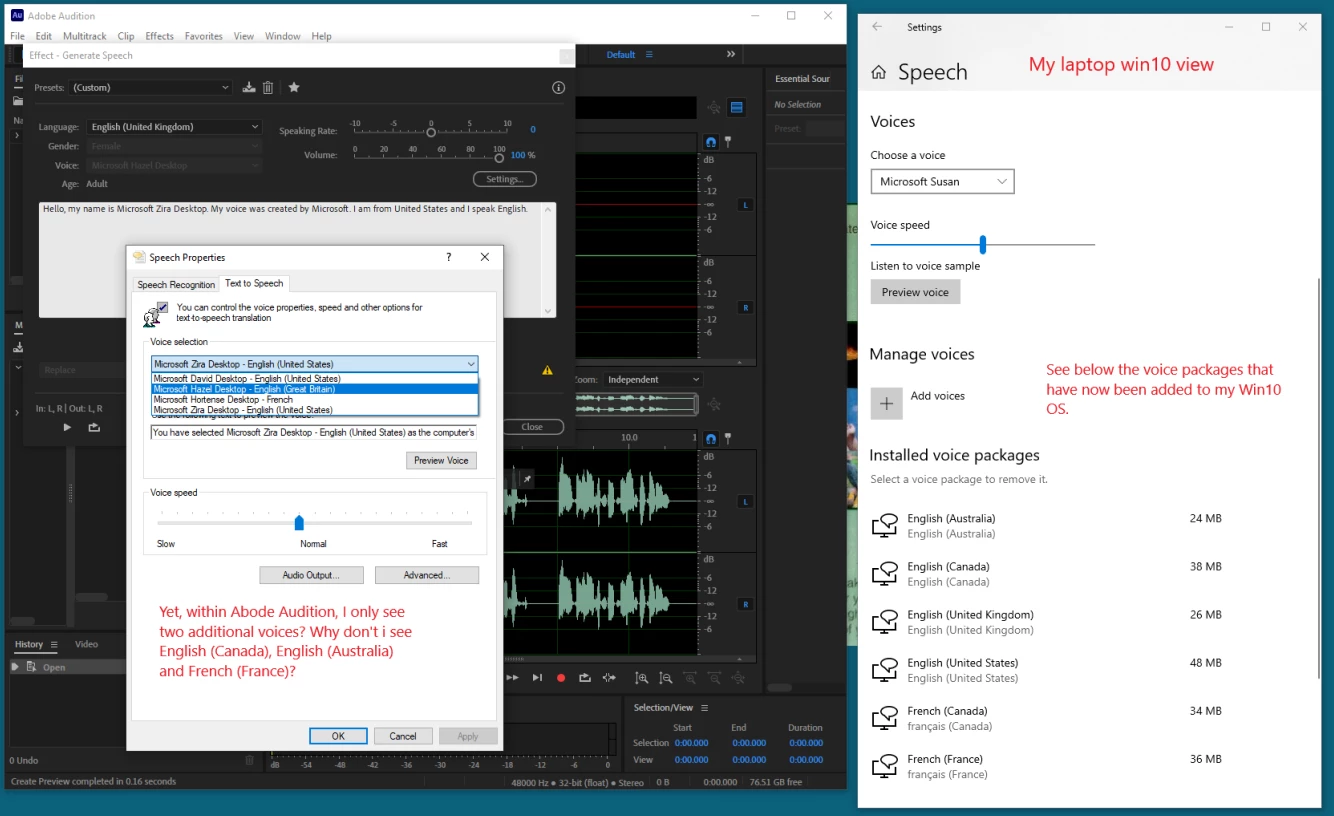Toggle skip selection in transport
Screen dimensions: 1334x816
pos(610,678)
